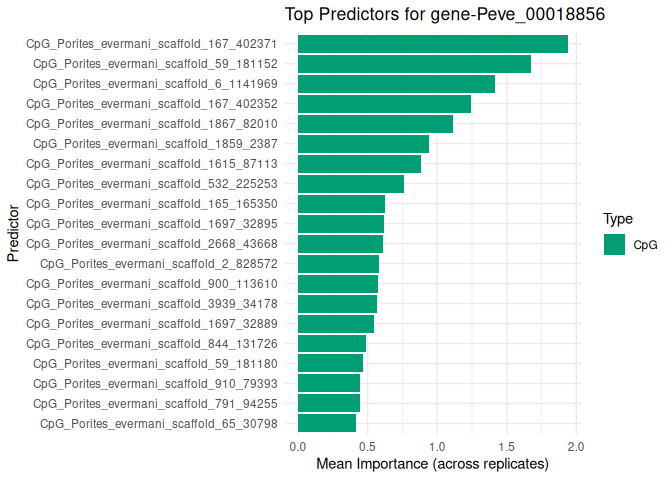
Task: Select the scaffold_6_1141969 bar
Action: click(x=396, y=84)
